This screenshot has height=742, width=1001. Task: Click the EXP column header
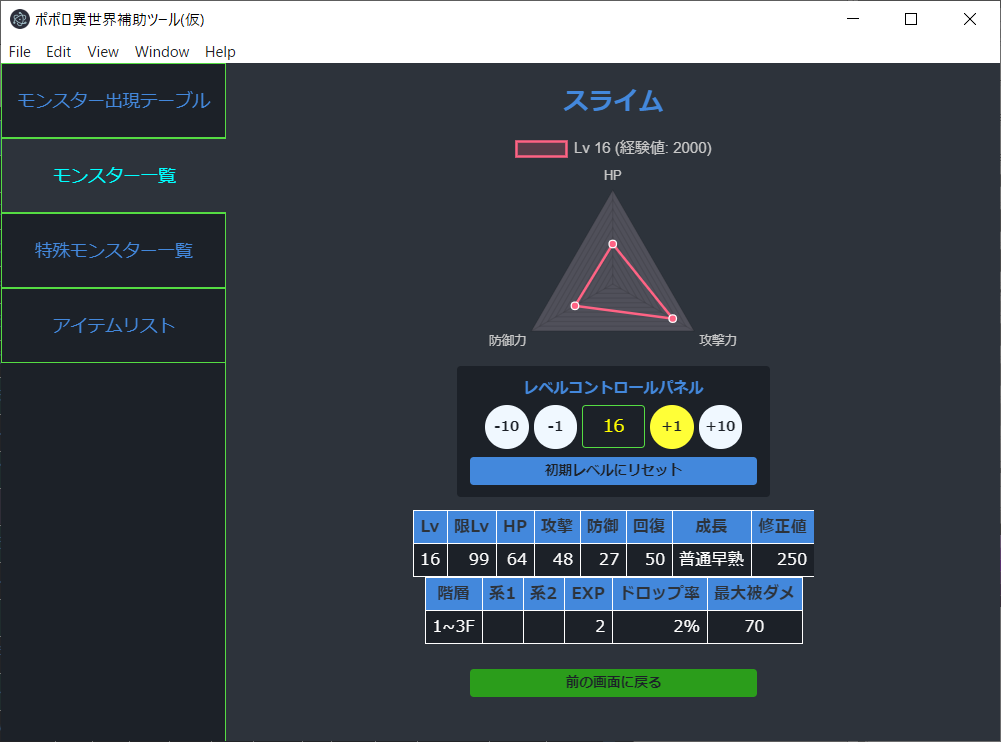(588, 593)
